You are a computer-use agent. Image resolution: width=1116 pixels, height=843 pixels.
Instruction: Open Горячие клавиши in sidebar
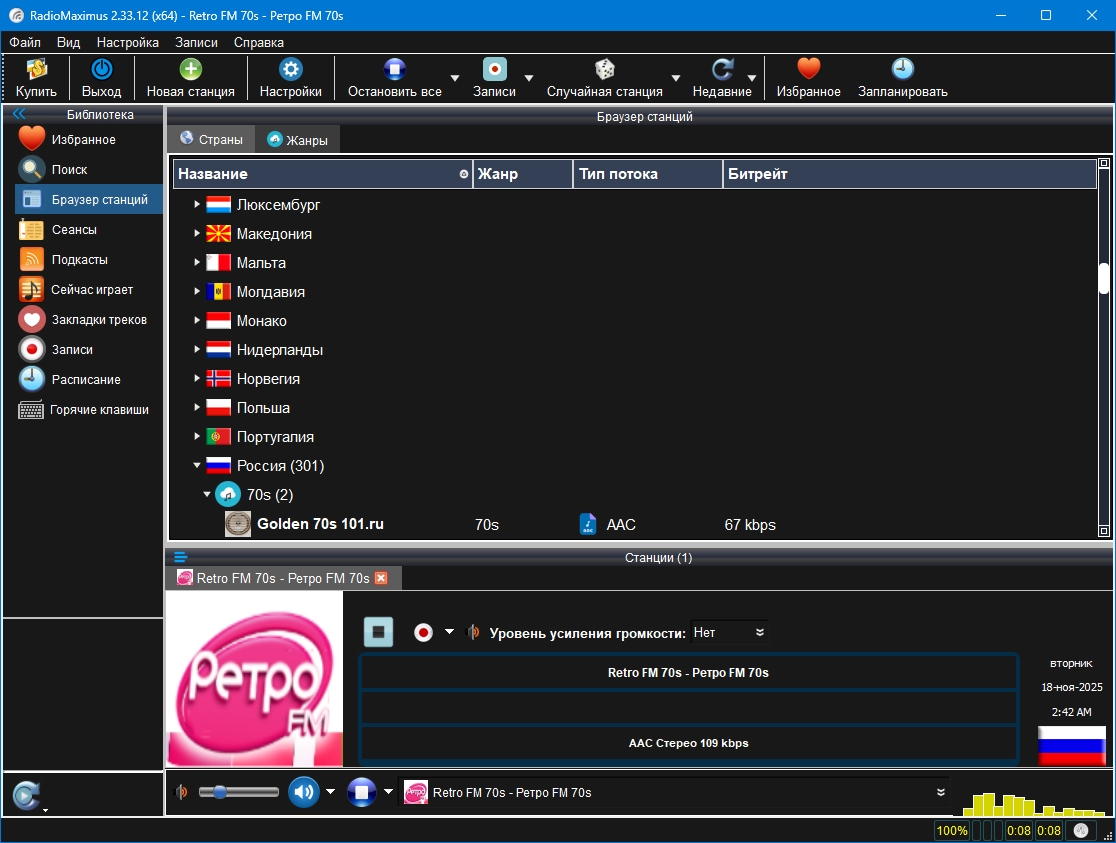(x=99, y=409)
